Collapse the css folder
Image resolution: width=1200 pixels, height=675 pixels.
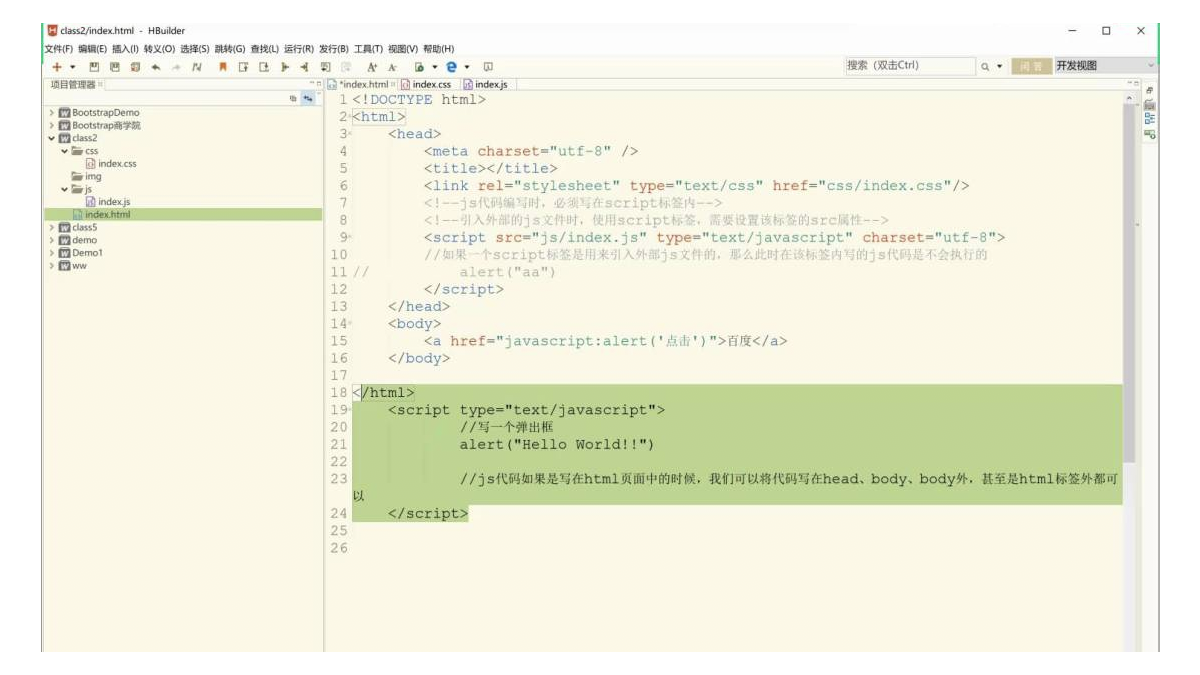click(x=64, y=151)
